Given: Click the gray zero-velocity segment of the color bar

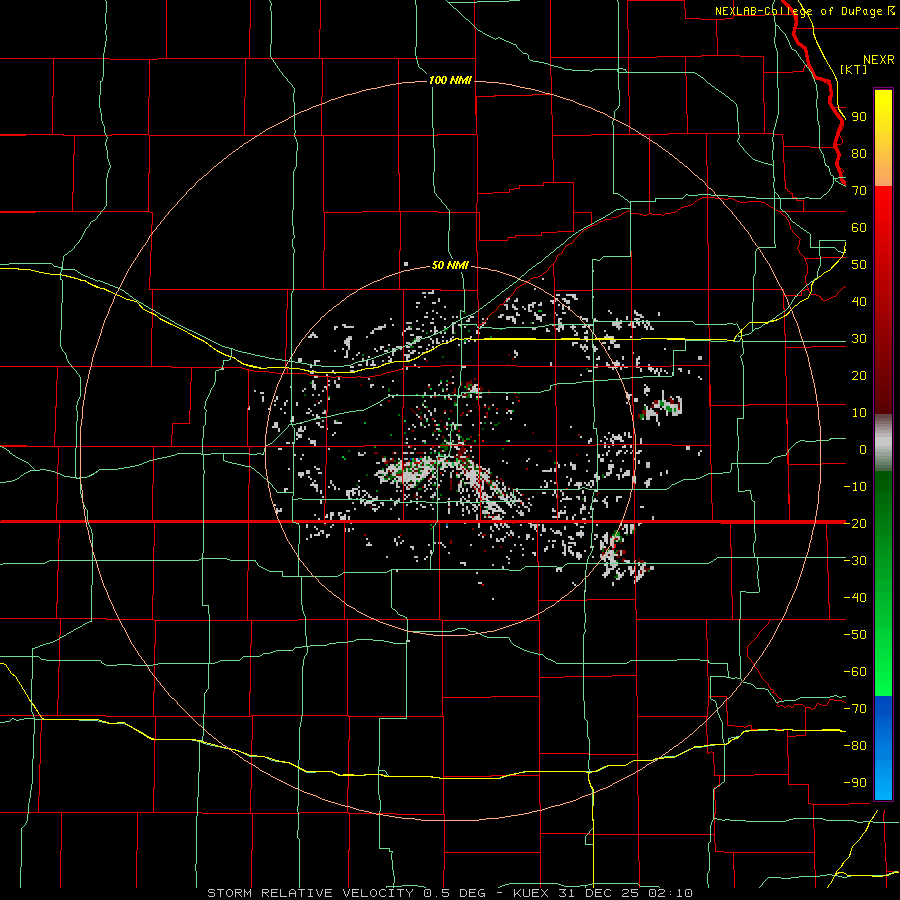Looking at the screenshot, I should click(883, 443).
